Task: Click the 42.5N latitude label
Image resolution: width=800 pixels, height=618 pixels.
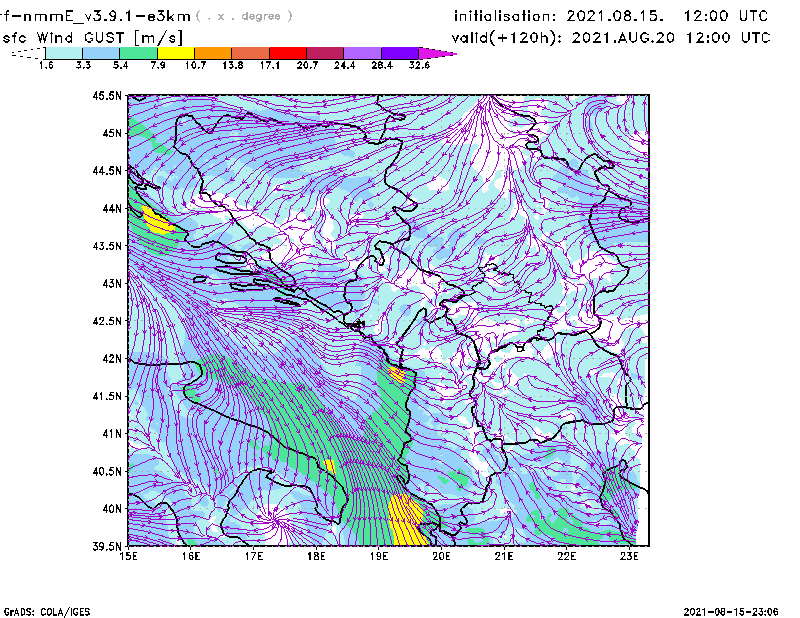Action: (x=107, y=321)
